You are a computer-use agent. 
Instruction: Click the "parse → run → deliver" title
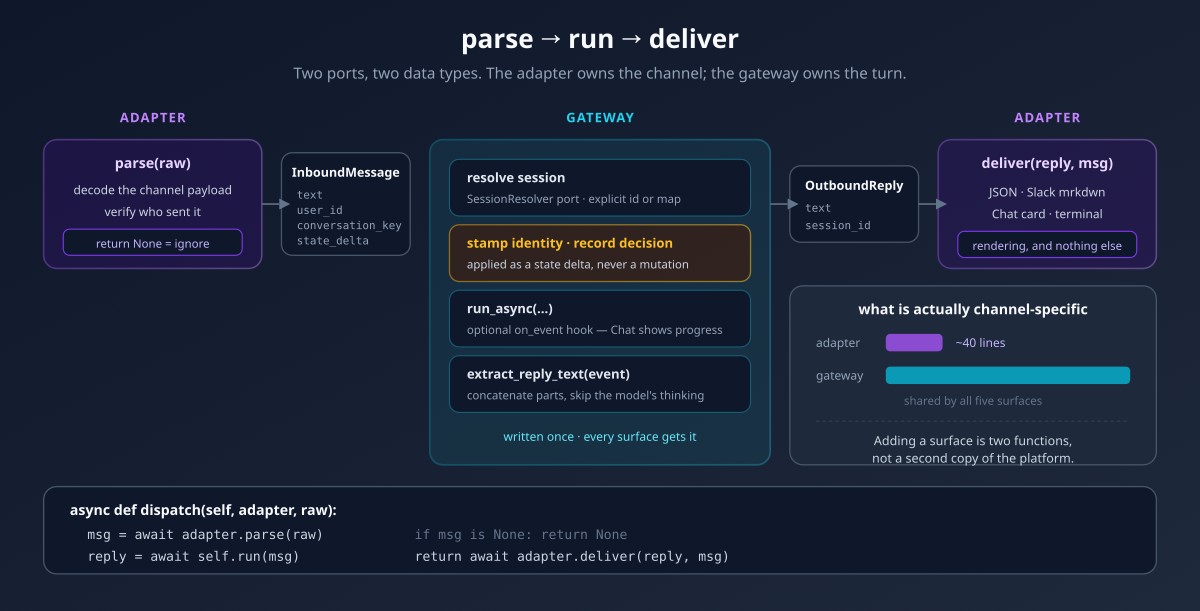pyautogui.click(x=600, y=39)
